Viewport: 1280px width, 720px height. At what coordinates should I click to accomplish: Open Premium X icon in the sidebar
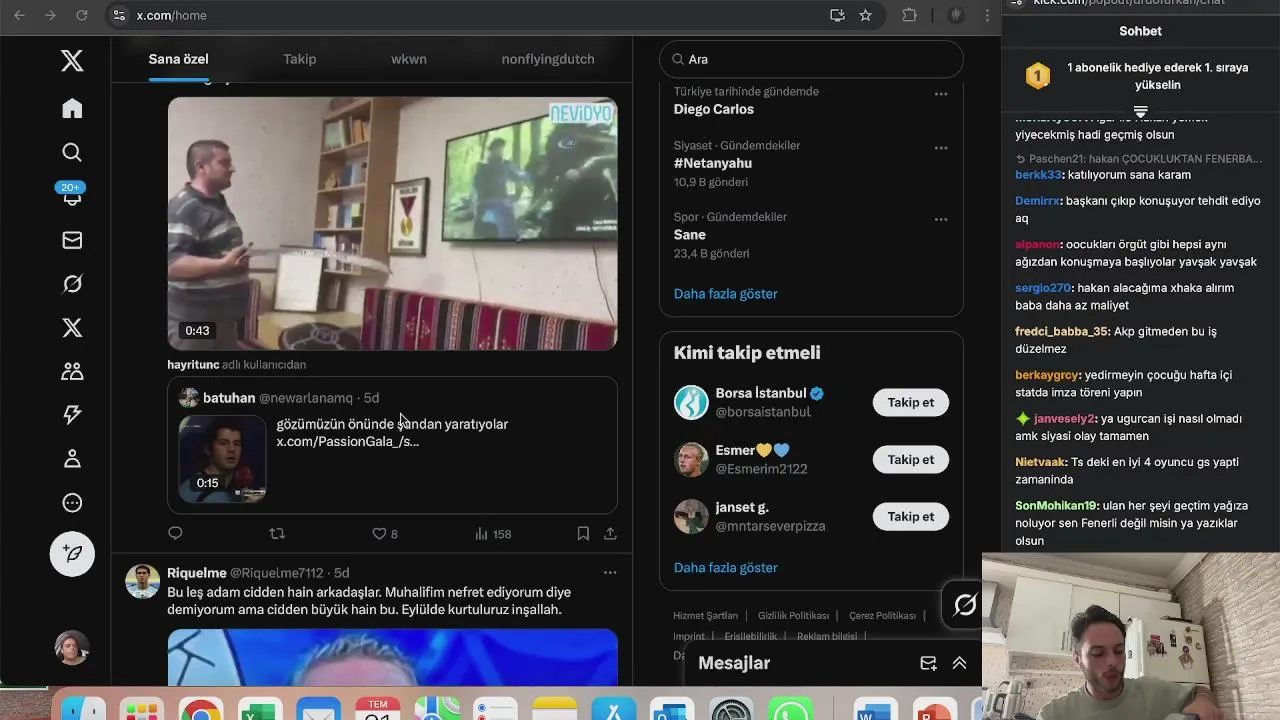(72, 328)
